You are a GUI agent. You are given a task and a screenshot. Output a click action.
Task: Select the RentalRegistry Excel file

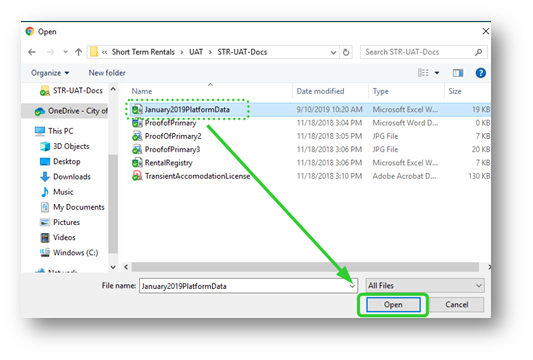point(310,163)
